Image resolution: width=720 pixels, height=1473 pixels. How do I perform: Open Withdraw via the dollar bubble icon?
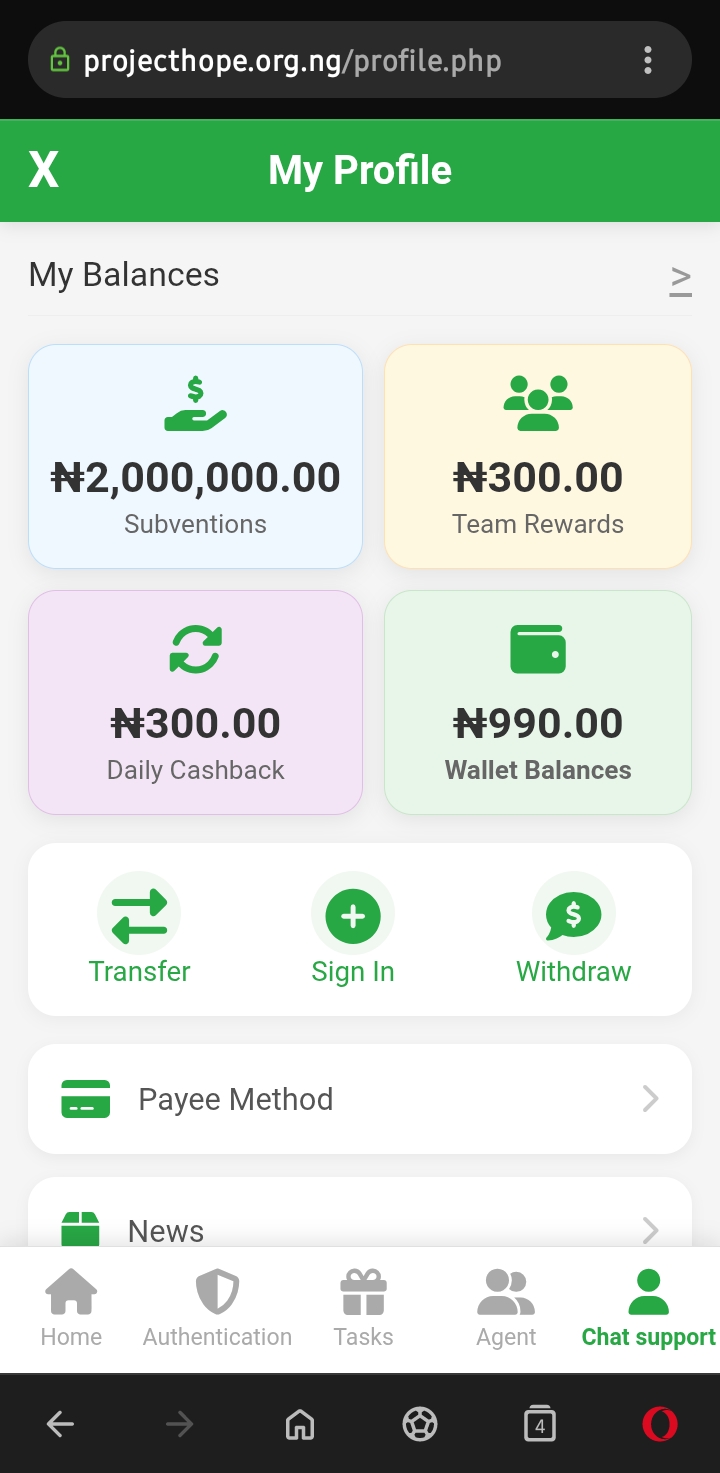click(573, 913)
